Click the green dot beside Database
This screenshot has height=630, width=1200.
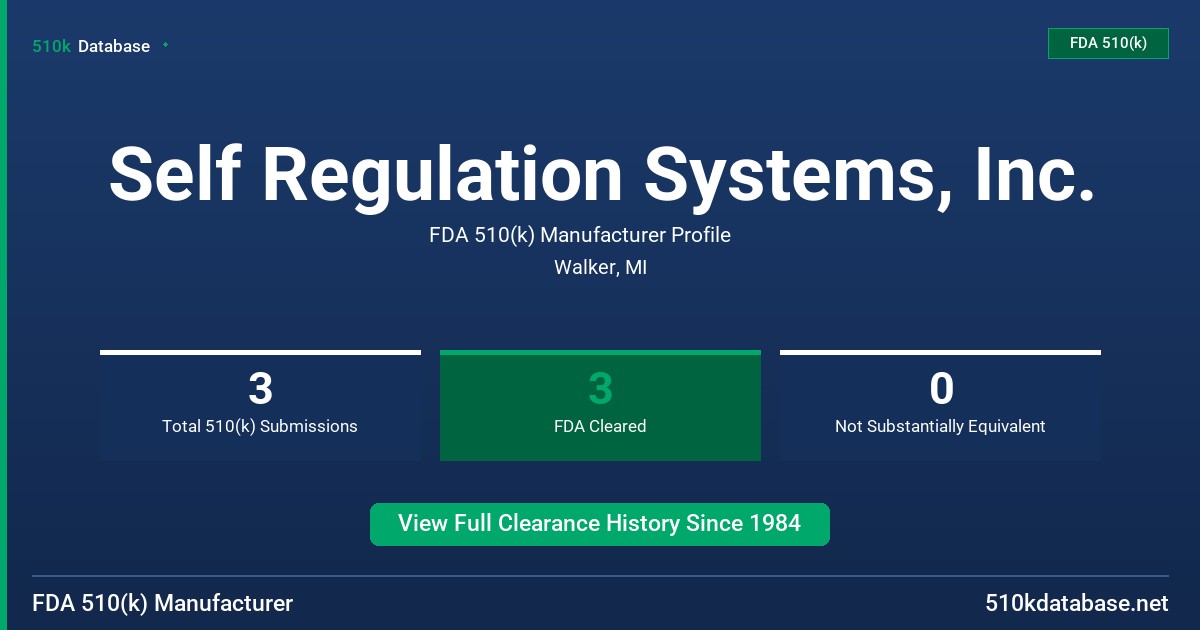[165, 45]
